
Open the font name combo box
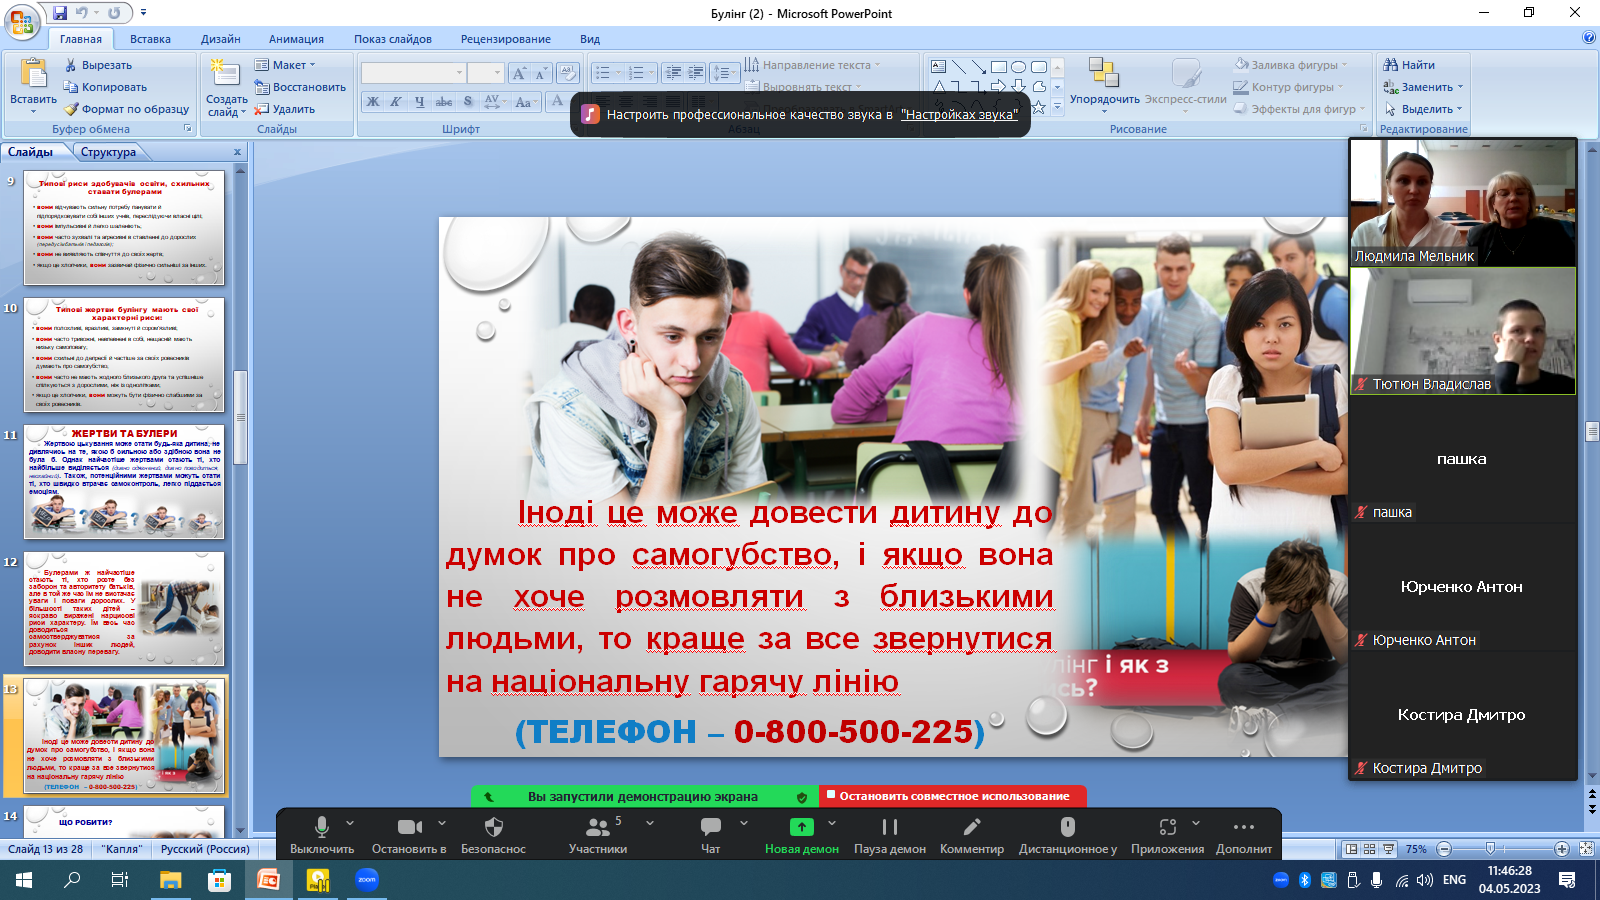(x=414, y=73)
